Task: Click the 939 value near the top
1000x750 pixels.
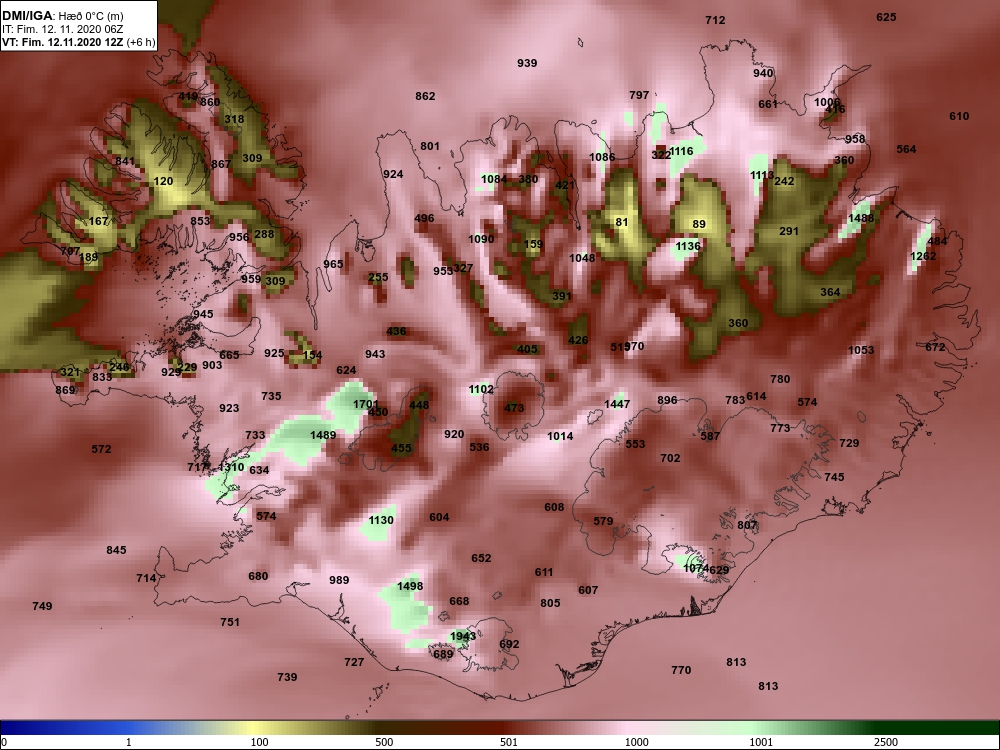Action: coord(527,63)
